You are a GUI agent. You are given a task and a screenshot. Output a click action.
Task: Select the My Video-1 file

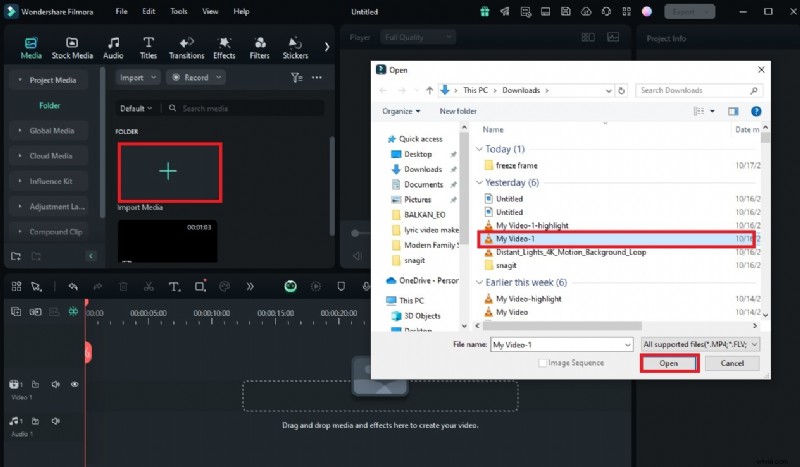pyautogui.click(x=516, y=240)
